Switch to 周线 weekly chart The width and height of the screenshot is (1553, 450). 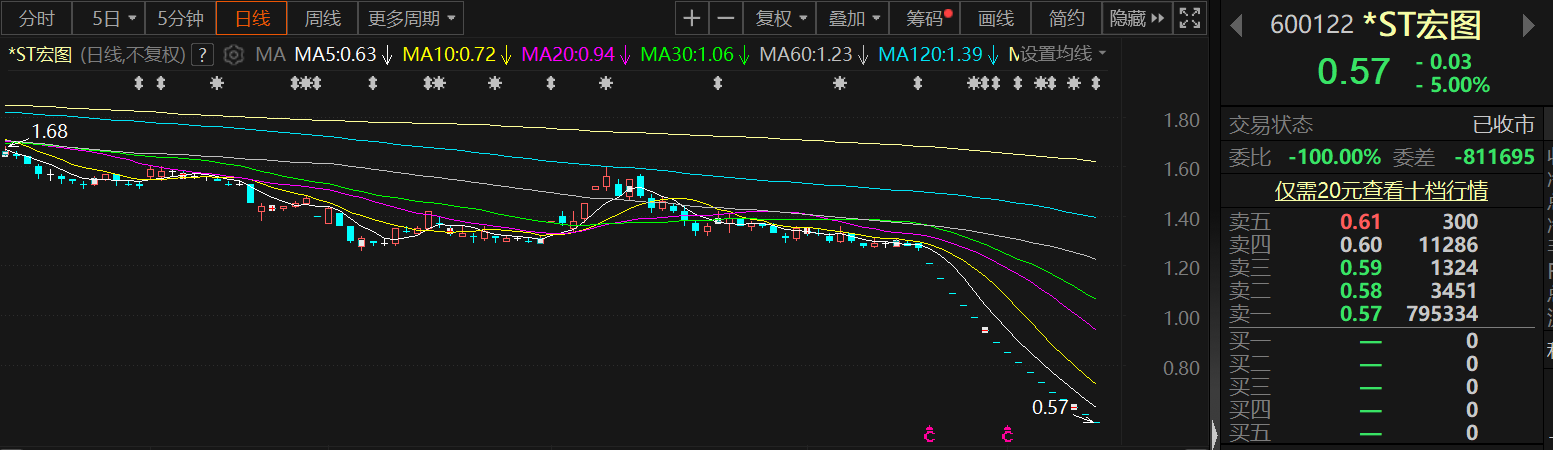322,18
